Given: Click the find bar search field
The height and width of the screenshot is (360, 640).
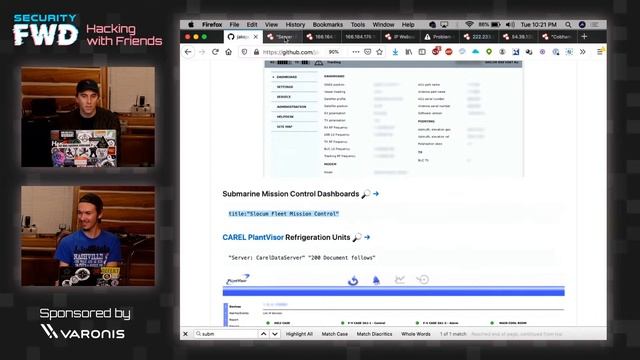Looking at the screenshot, I should click(226, 334).
